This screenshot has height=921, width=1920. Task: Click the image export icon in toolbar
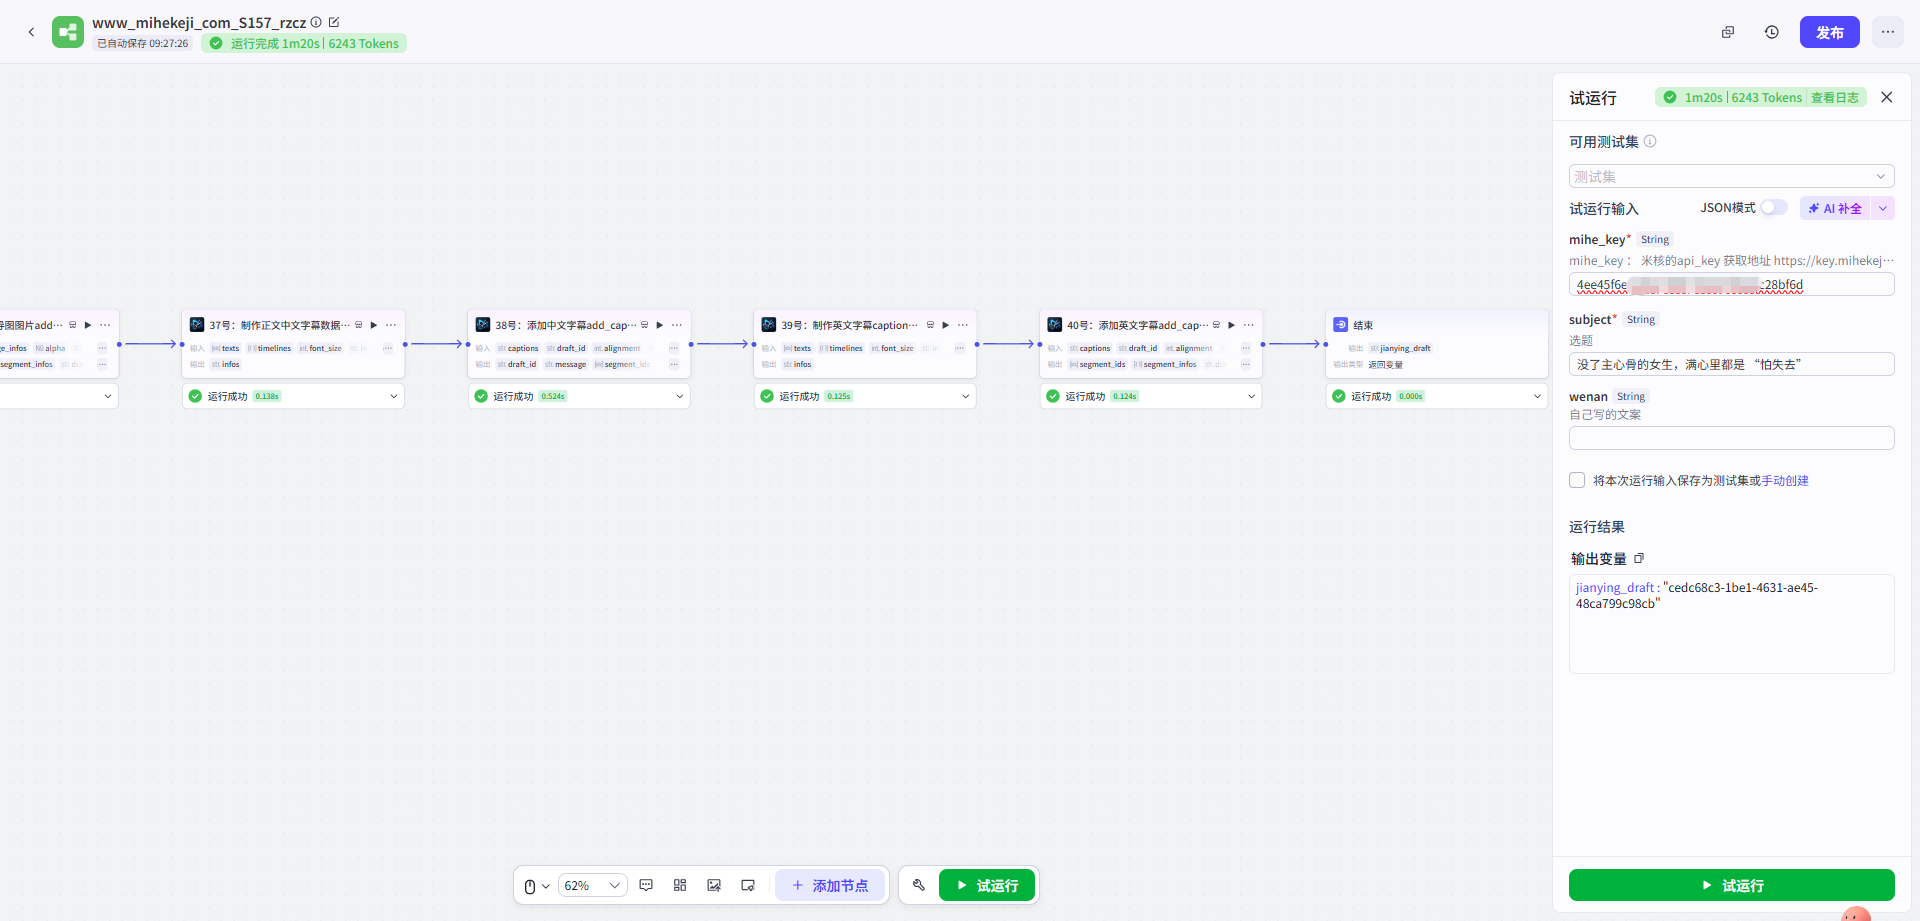(714, 885)
